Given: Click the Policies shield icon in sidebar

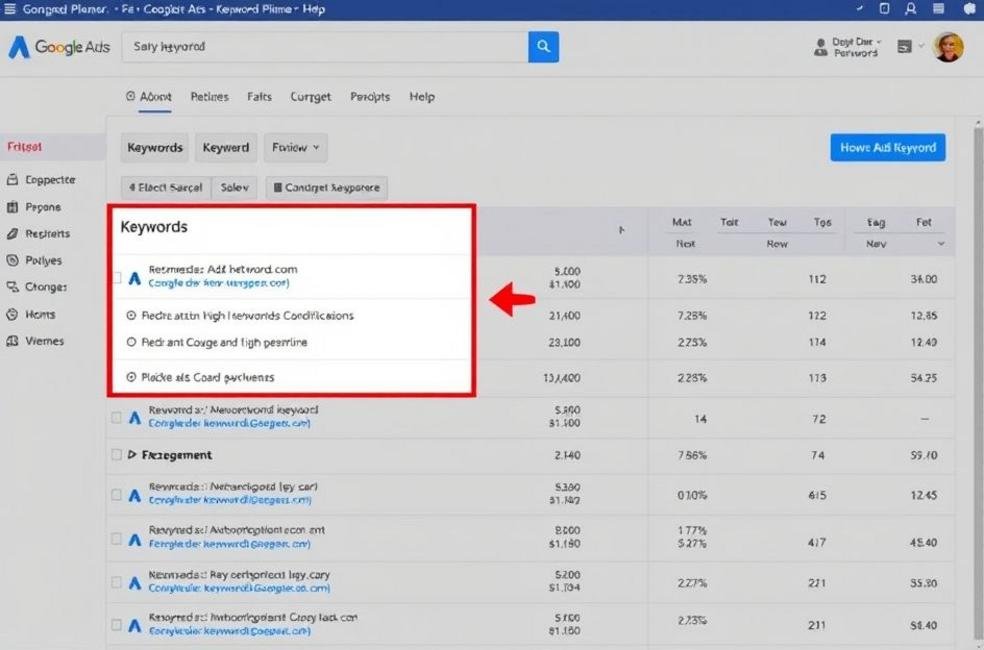Looking at the screenshot, I should pos(14,260).
